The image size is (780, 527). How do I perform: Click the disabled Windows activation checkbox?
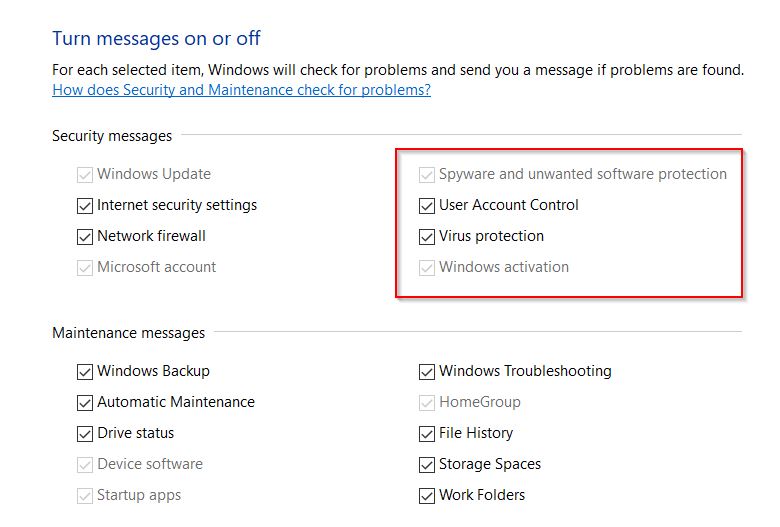pos(427,268)
